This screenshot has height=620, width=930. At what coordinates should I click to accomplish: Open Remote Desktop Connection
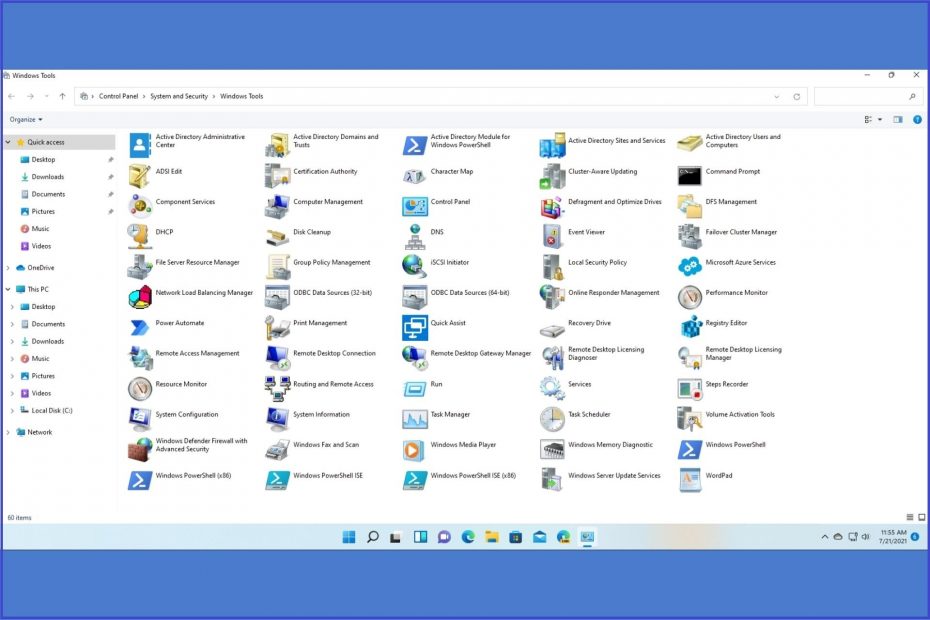(x=277, y=354)
